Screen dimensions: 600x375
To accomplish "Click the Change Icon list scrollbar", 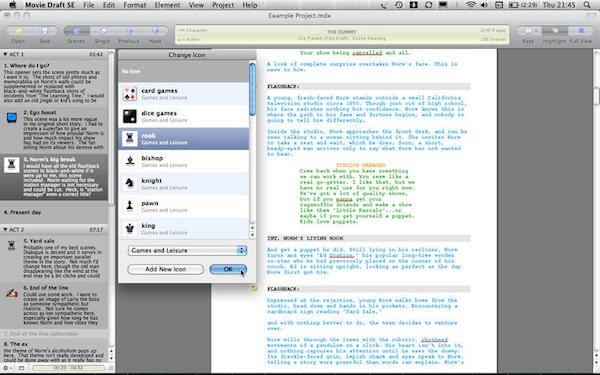I will click(x=252, y=90).
